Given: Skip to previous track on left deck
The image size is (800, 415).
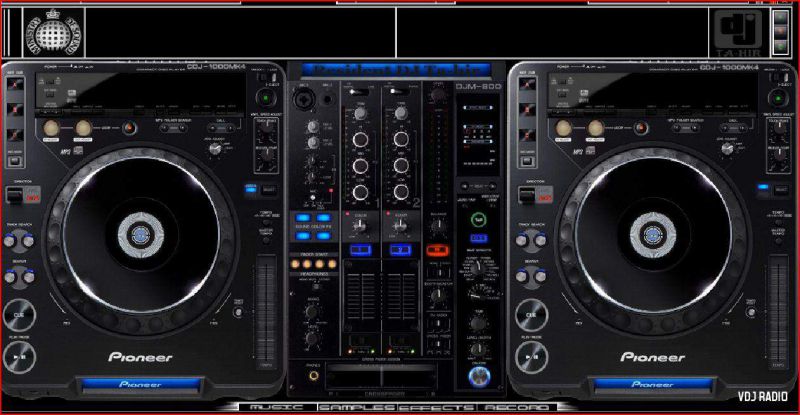Looking at the screenshot, I should 10,240.
